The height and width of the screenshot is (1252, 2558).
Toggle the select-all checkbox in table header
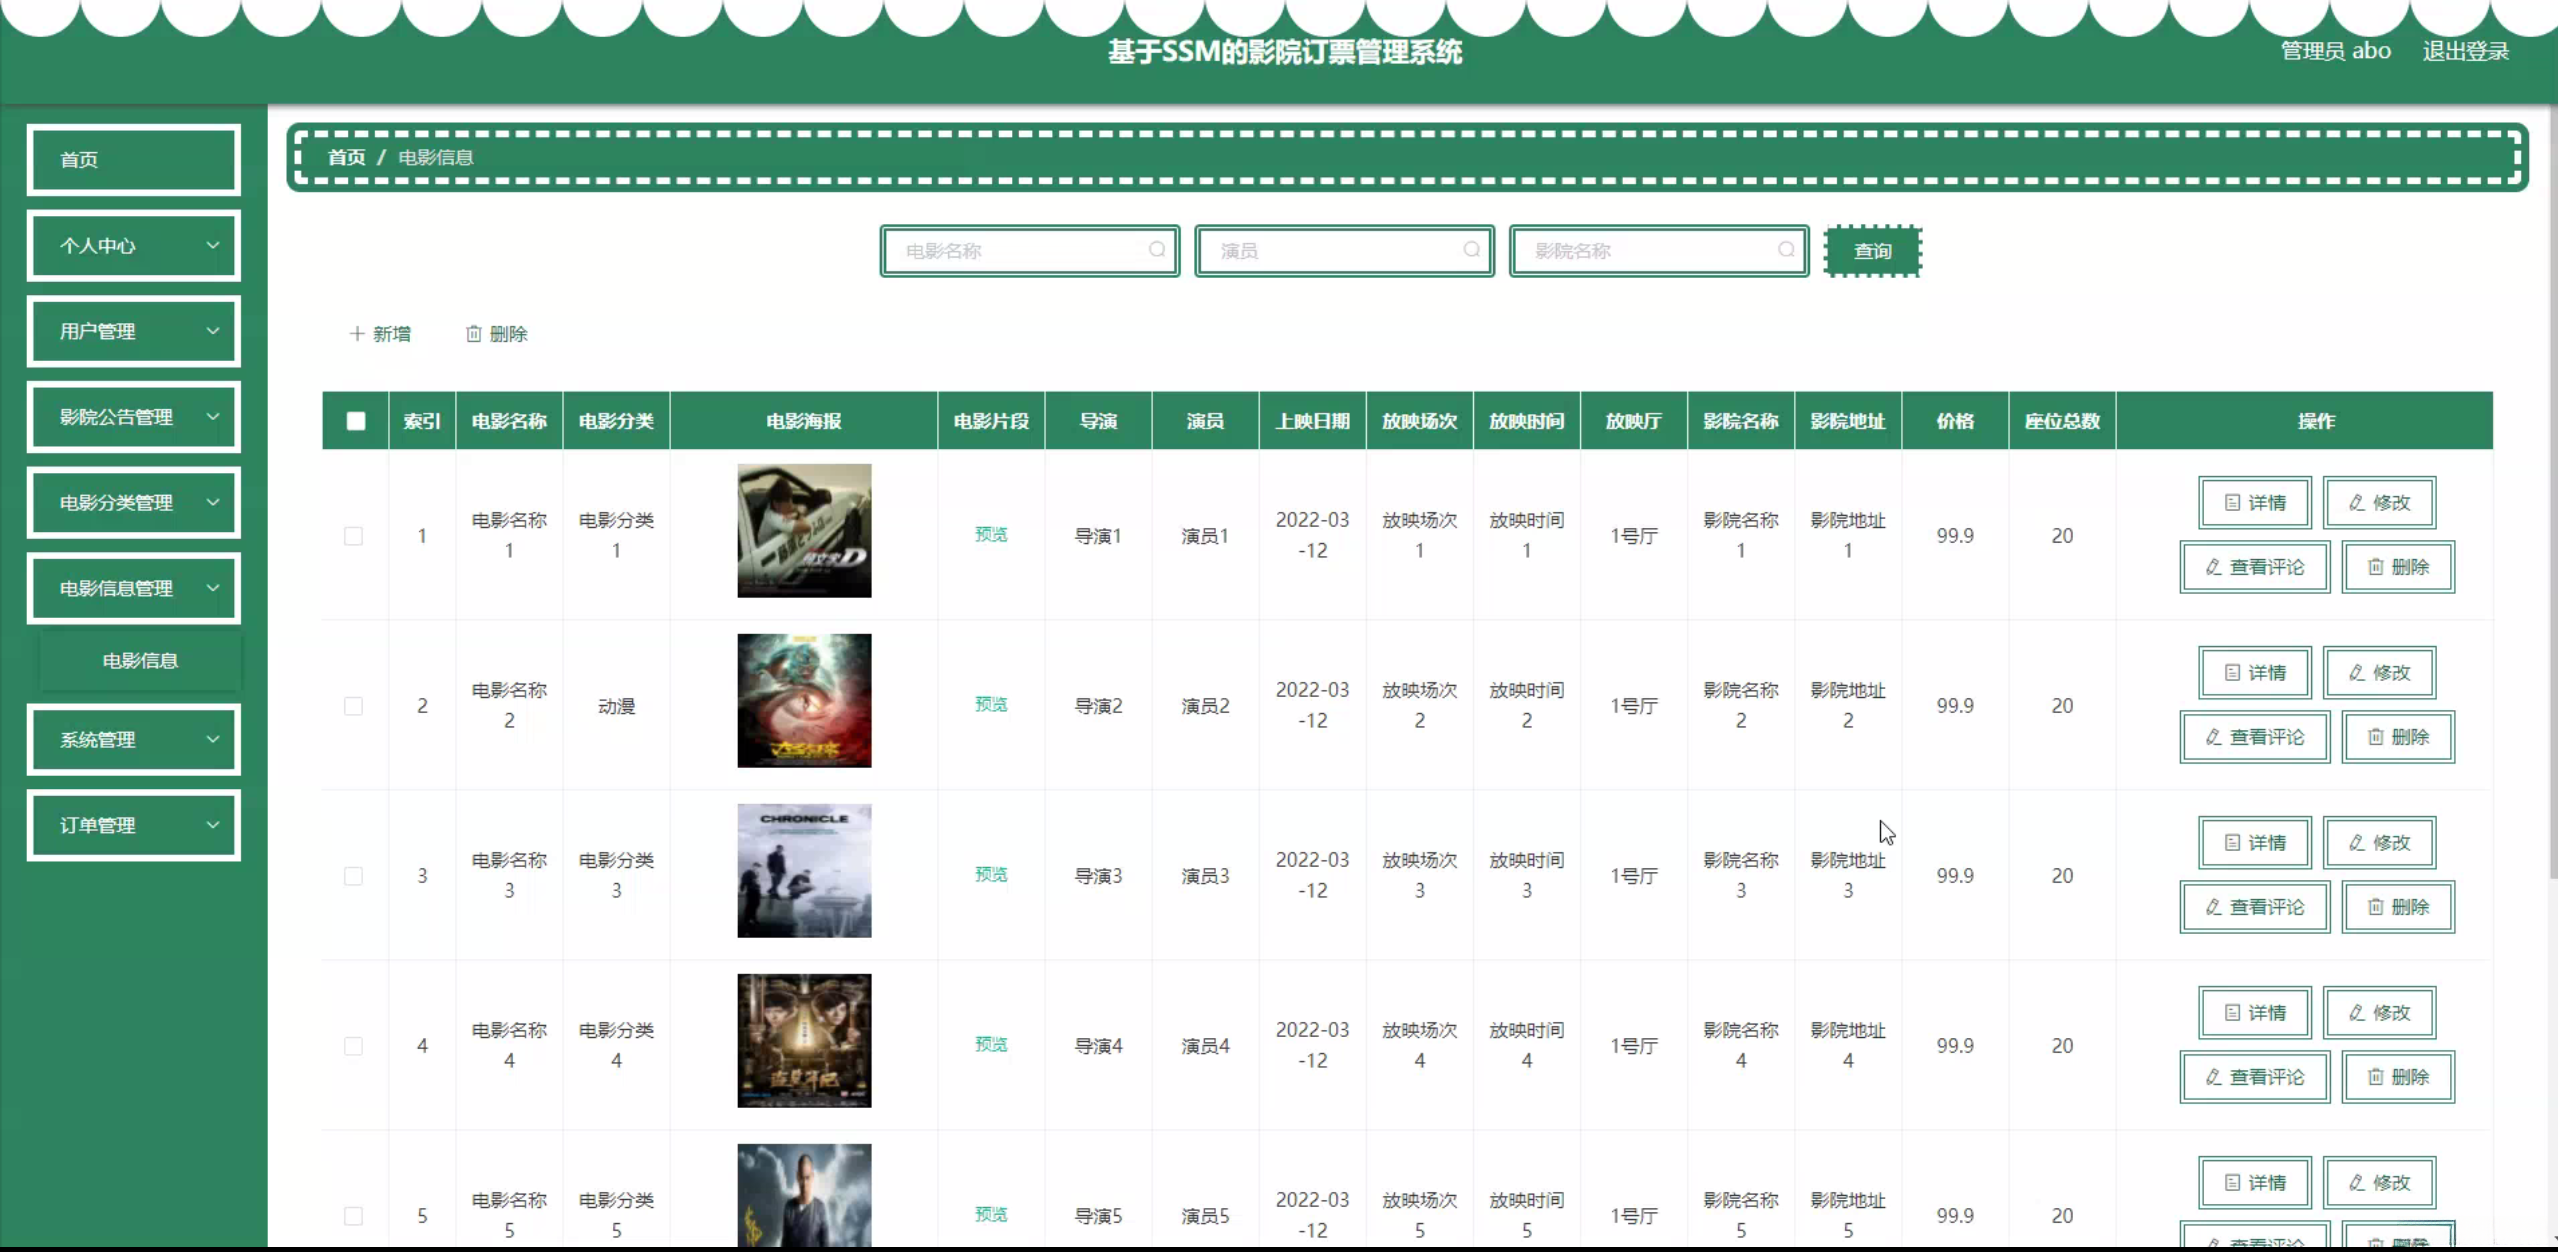click(356, 421)
